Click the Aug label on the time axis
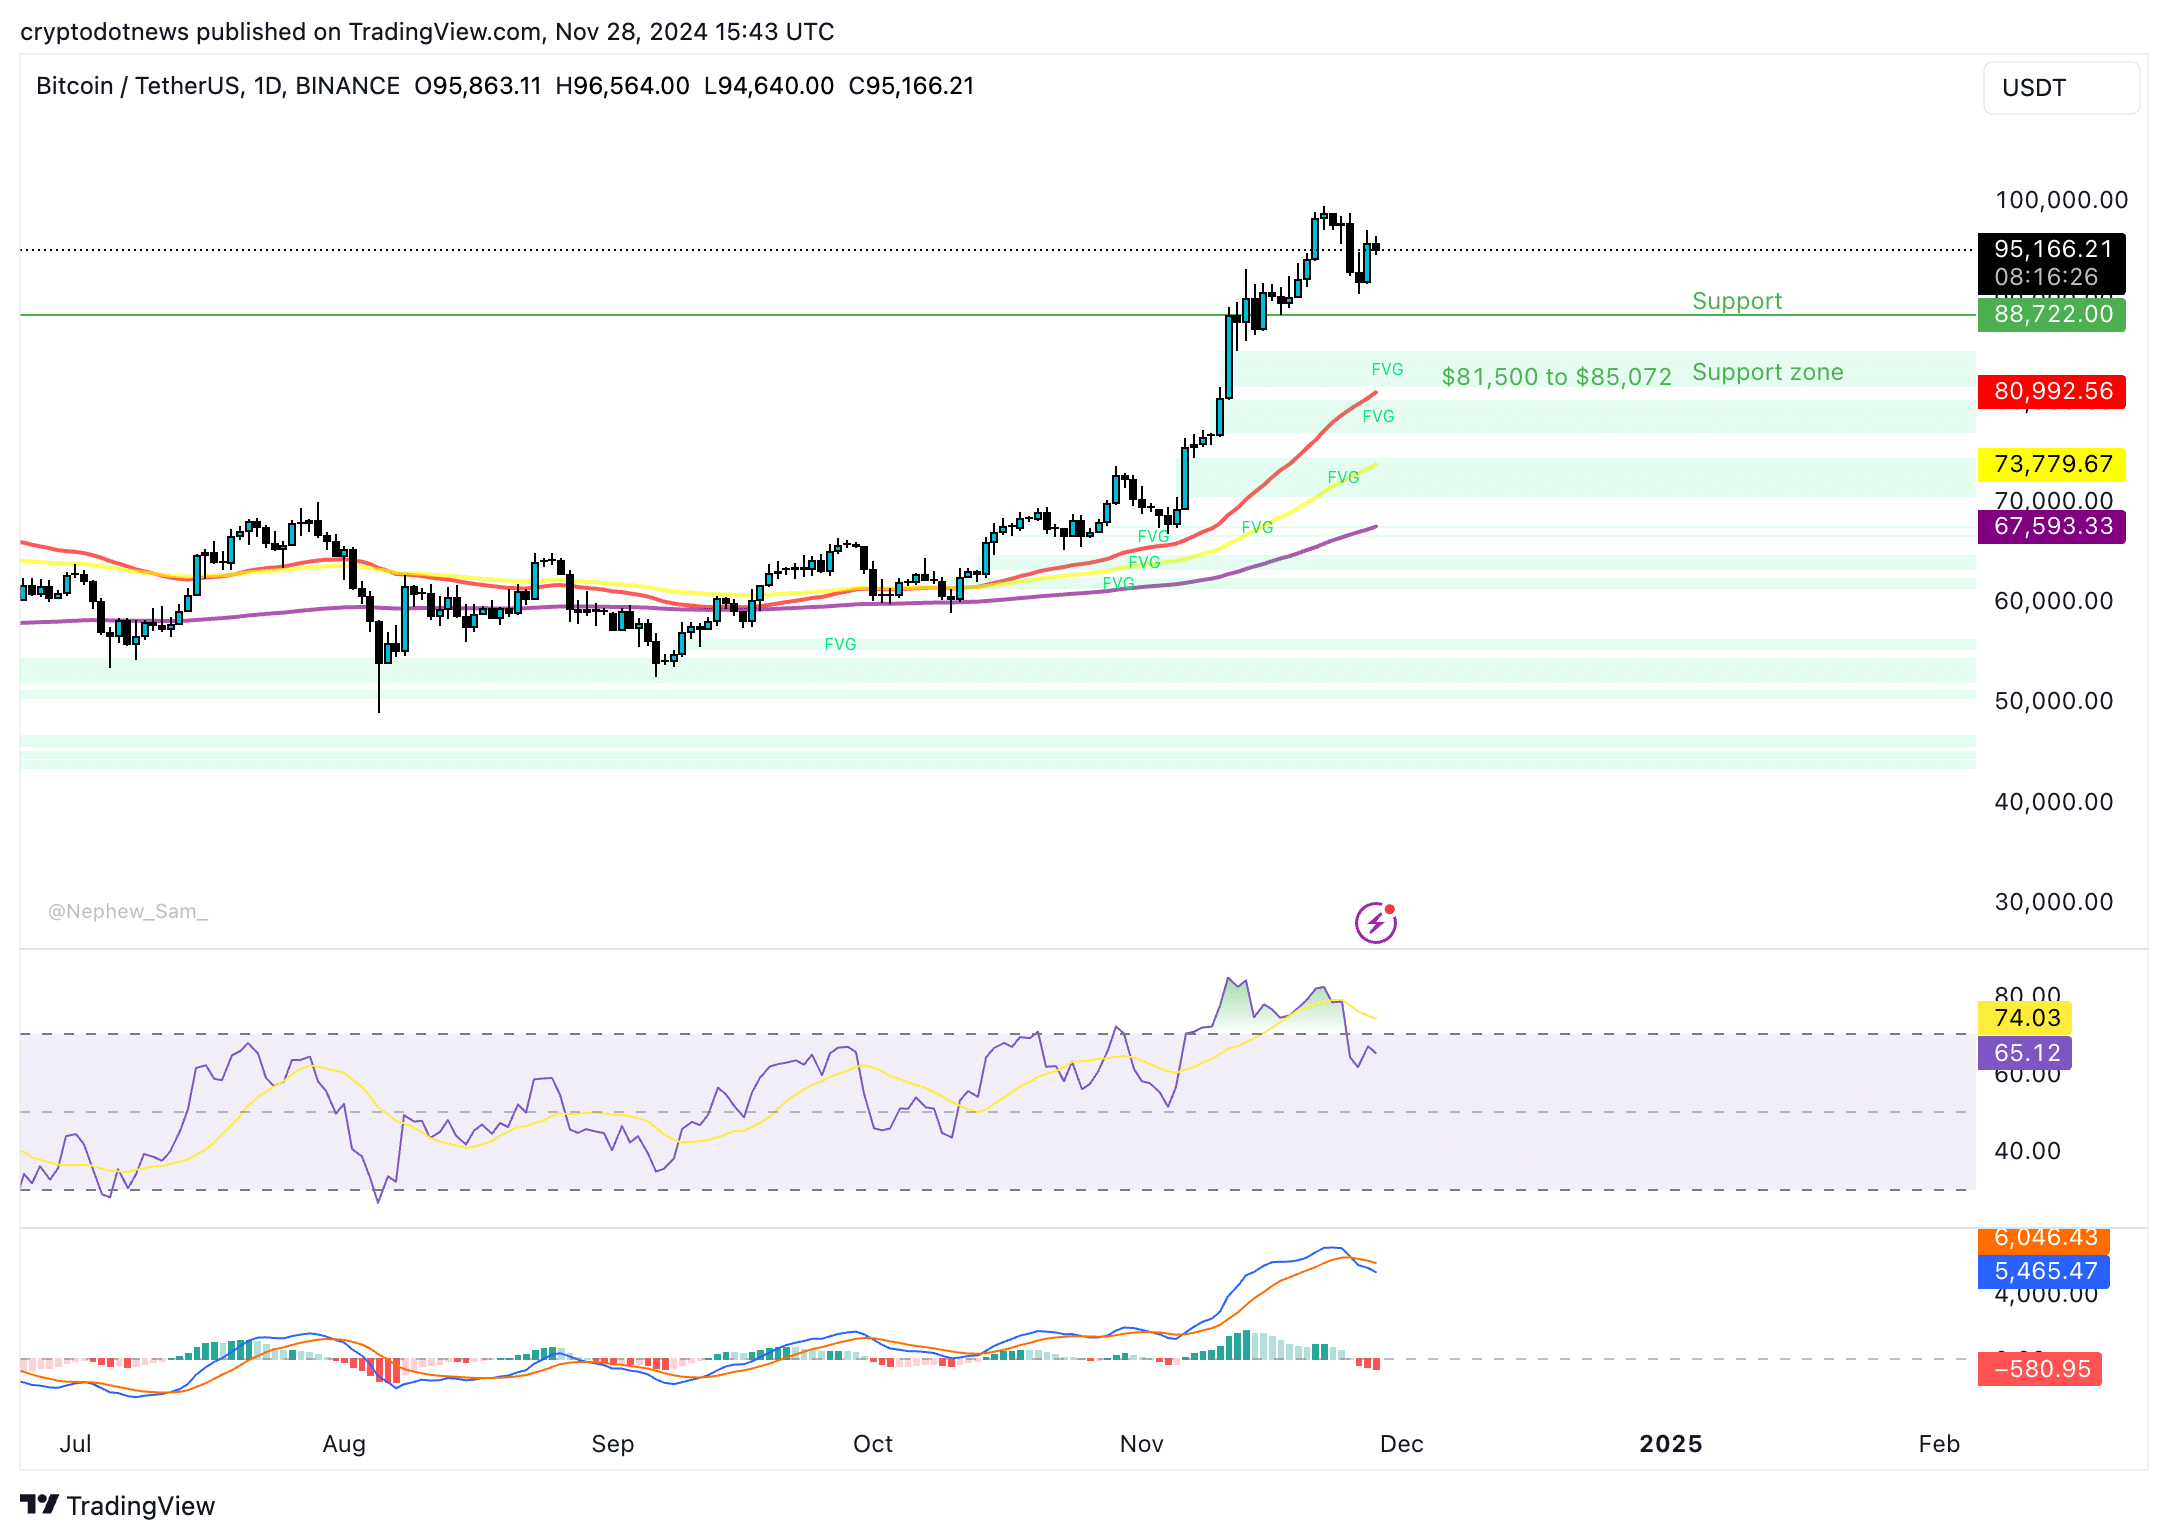 344,1444
